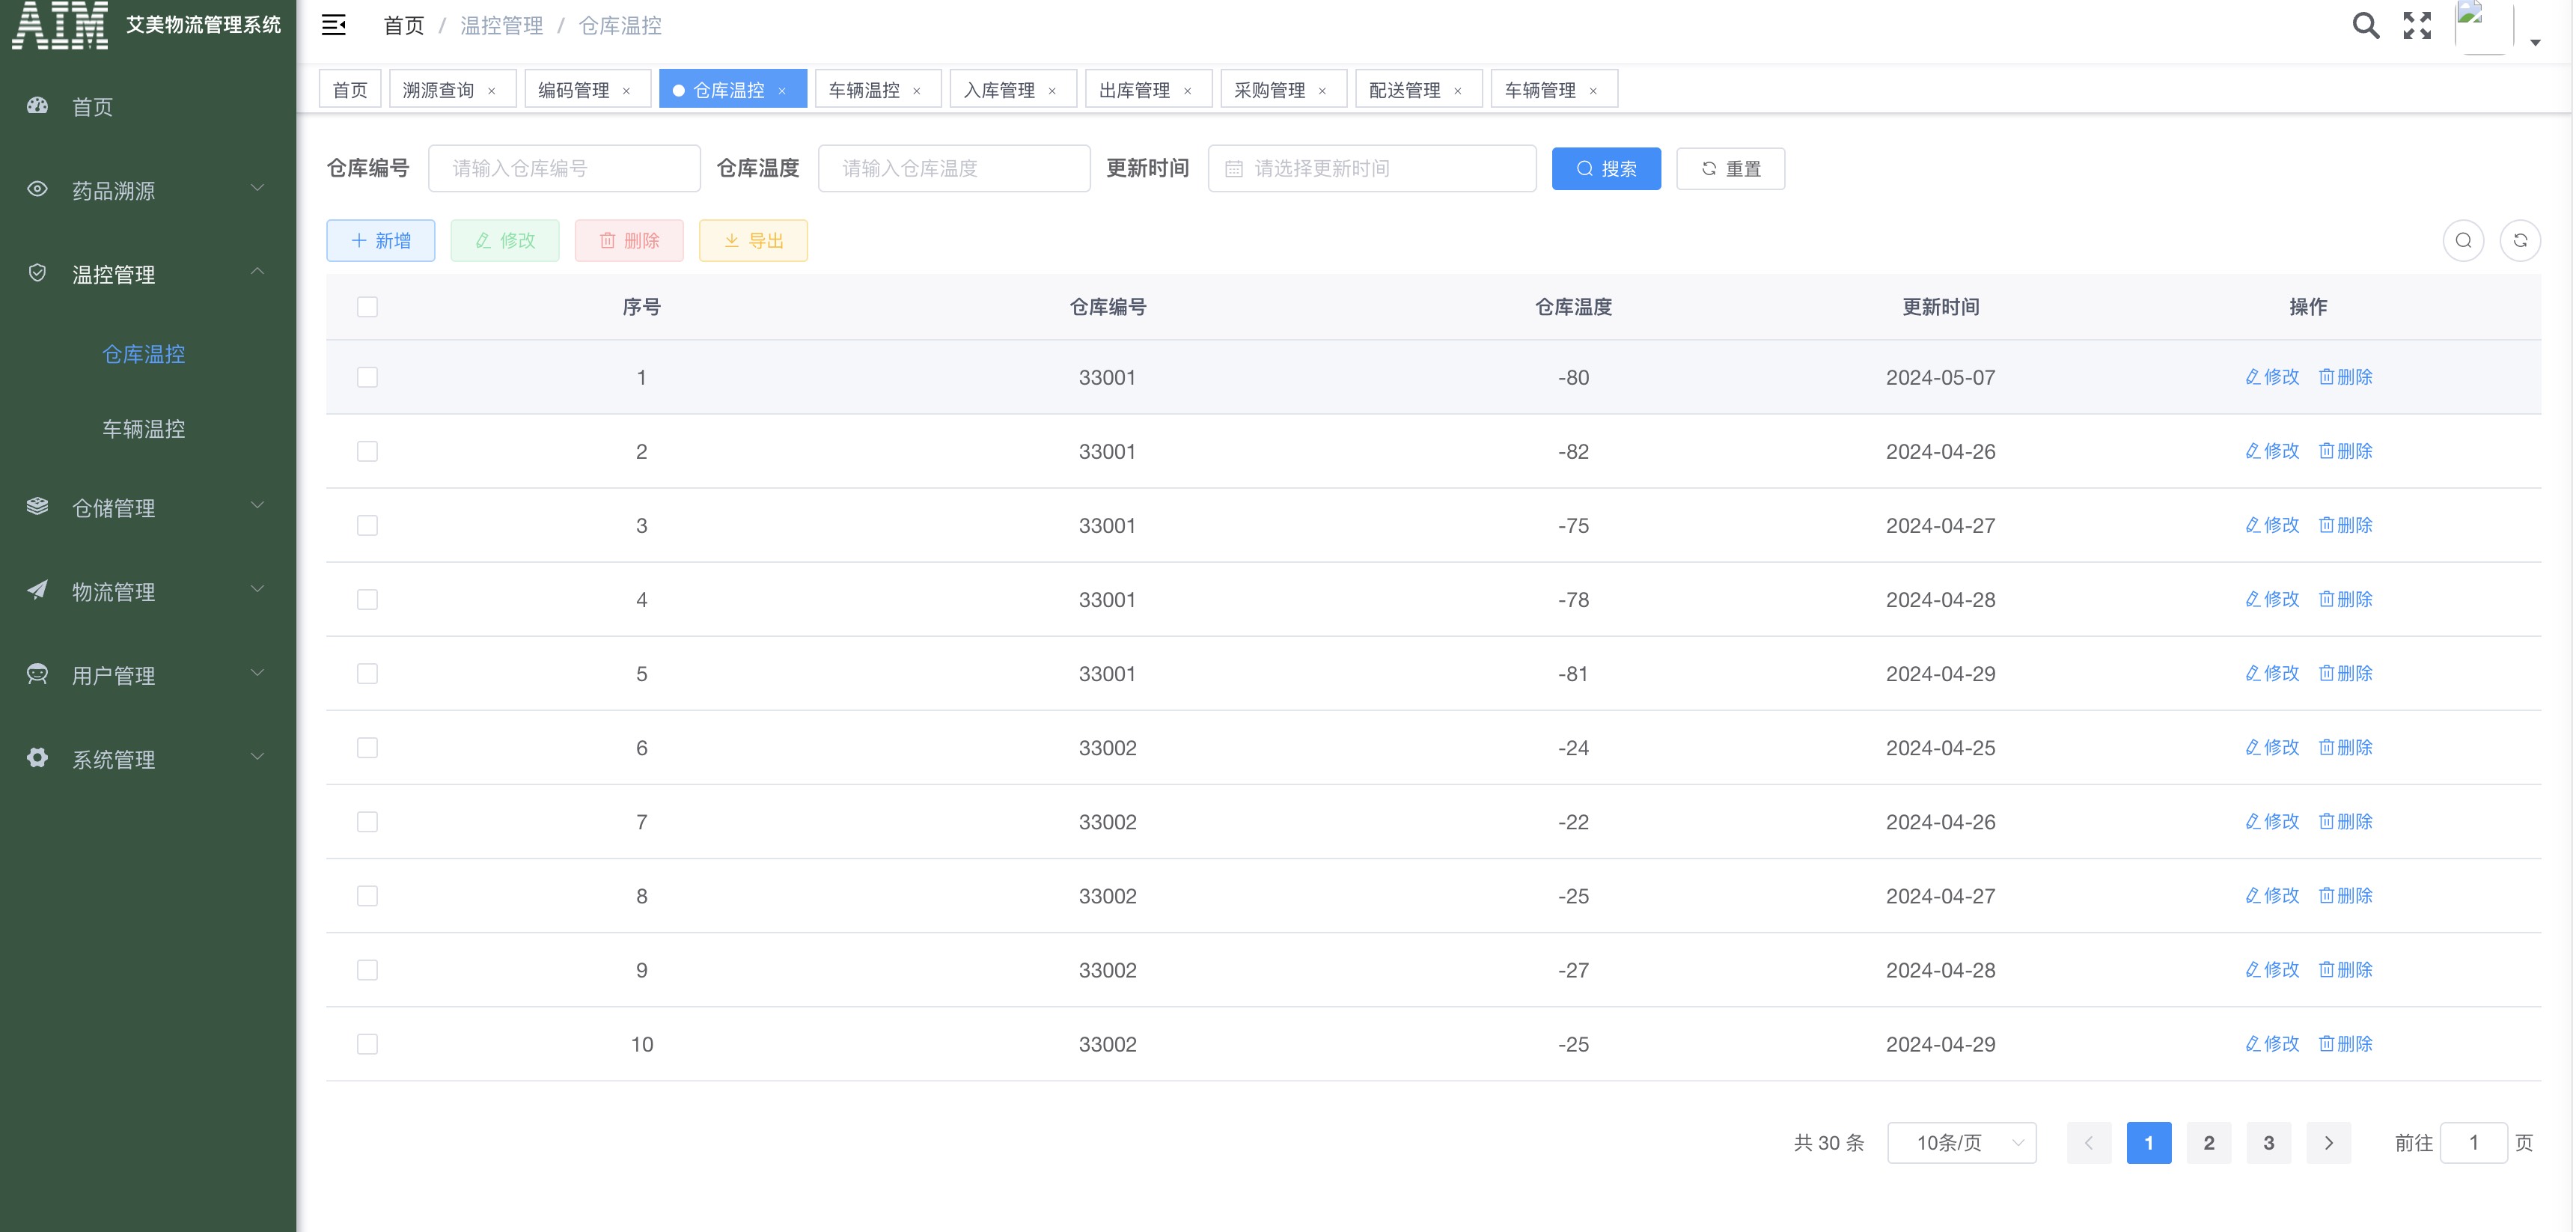Screen dimensions: 2576x1232
Task: Close the 仓库温控 tab
Action: tap(782, 91)
